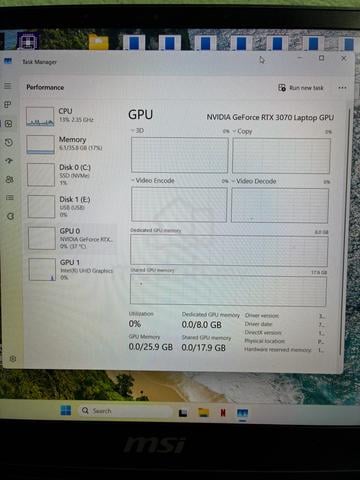The image size is (360, 480).
Task: Open the App history page icon
Action: pos(9,143)
